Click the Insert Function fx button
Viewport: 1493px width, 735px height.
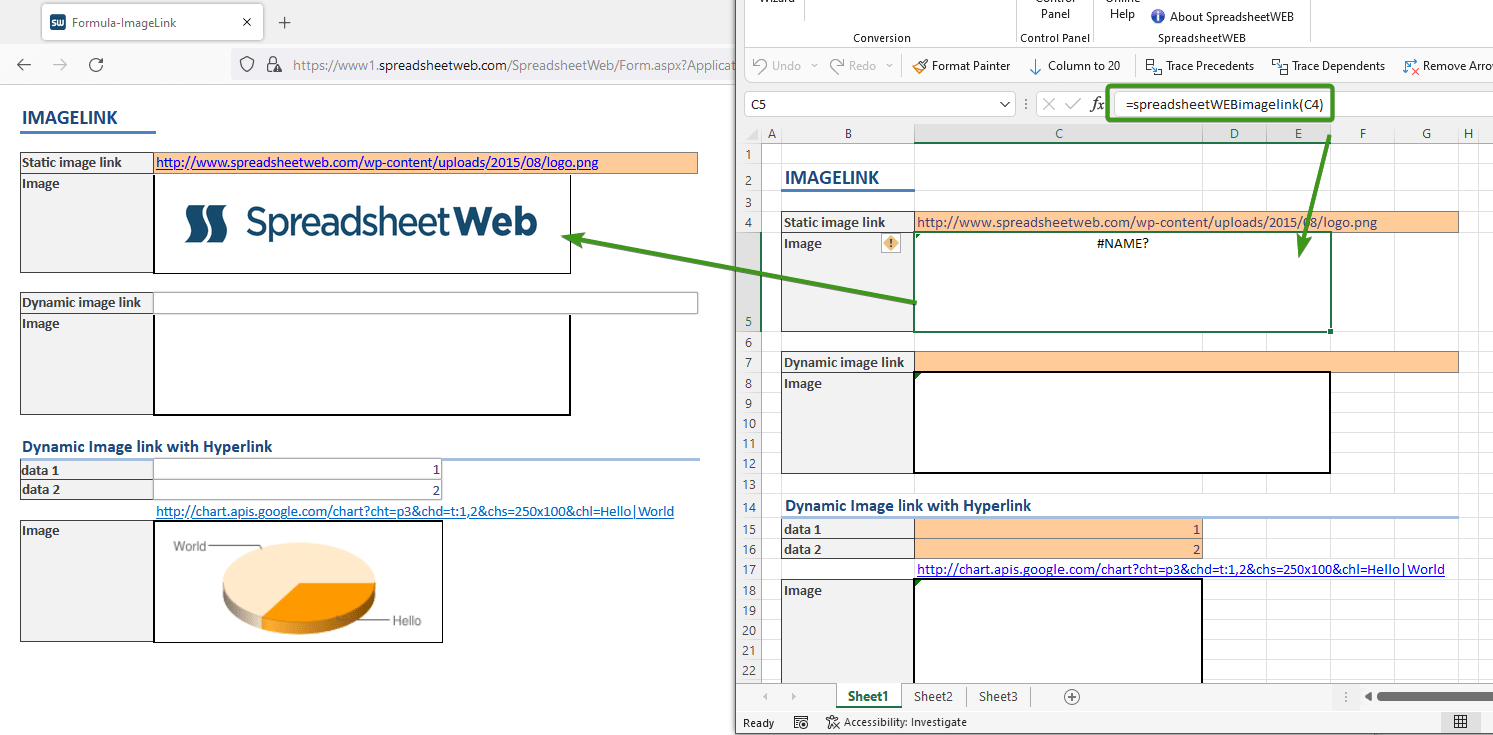[x=1097, y=104]
